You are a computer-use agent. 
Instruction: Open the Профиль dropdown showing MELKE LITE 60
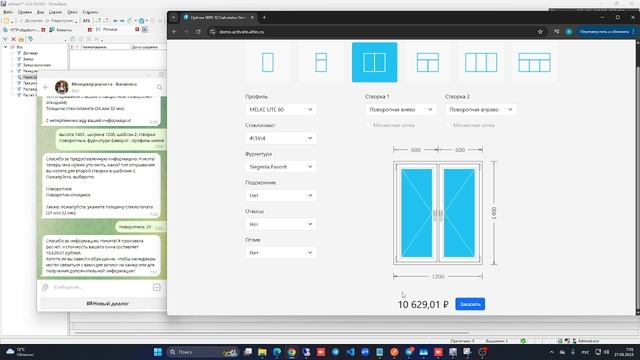(x=281, y=109)
